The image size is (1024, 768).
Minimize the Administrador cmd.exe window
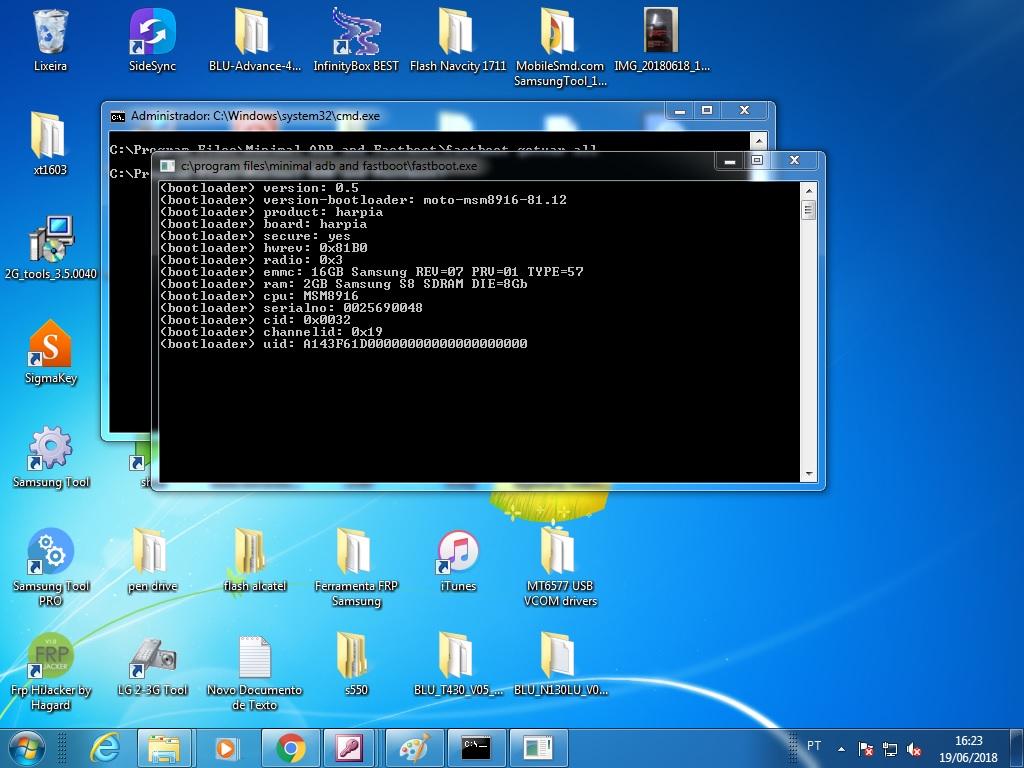coord(680,110)
